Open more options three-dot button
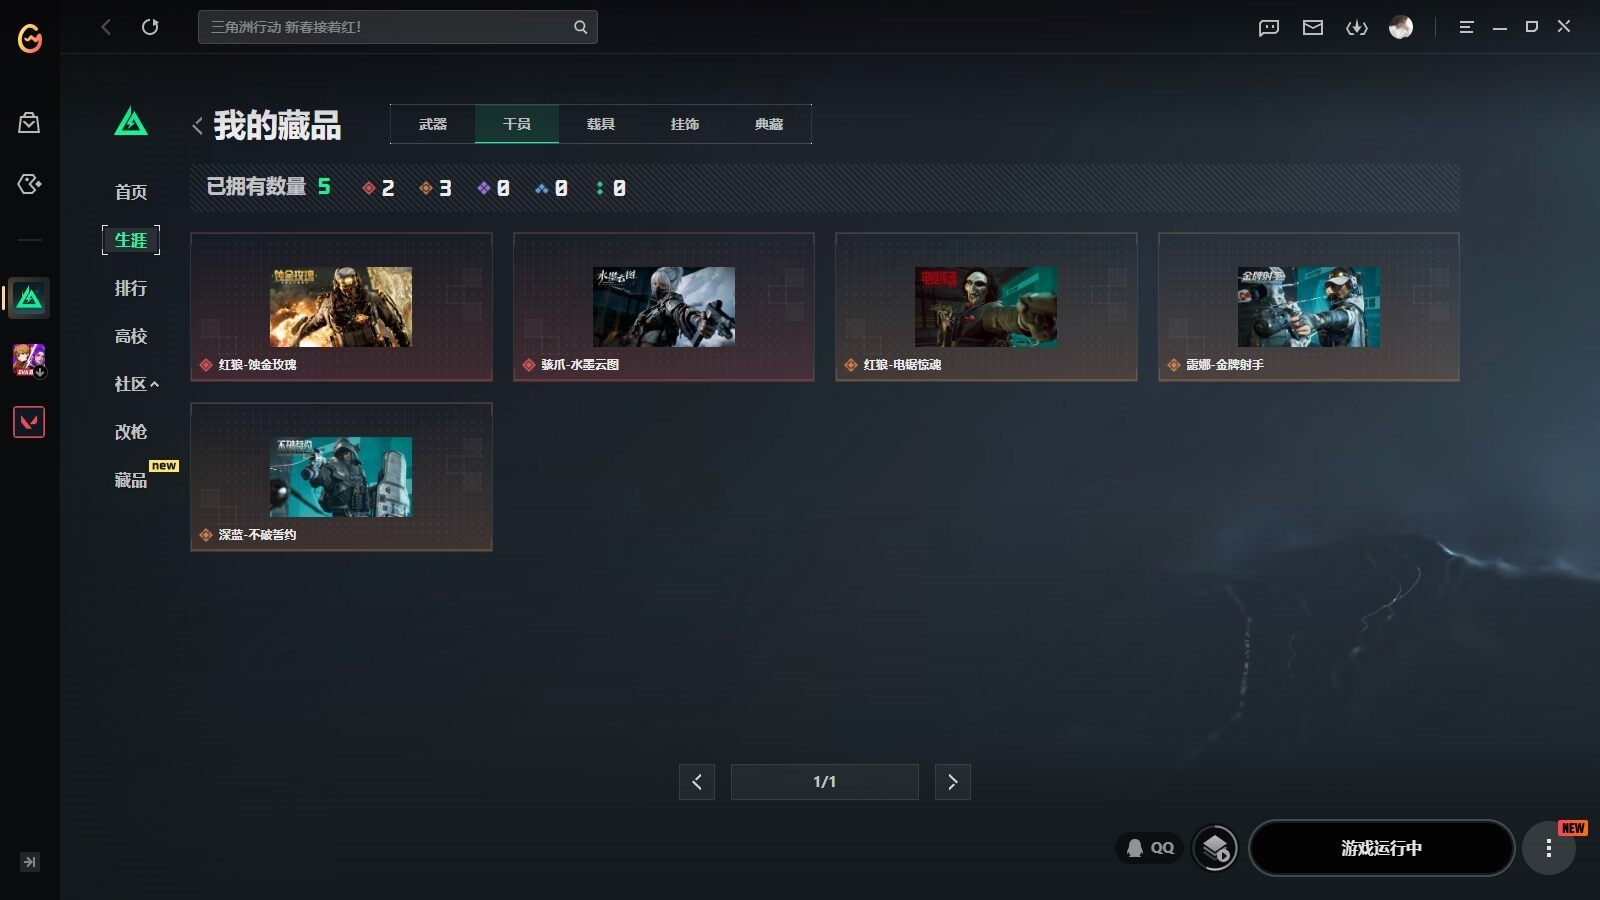The width and height of the screenshot is (1600, 900). [x=1549, y=848]
